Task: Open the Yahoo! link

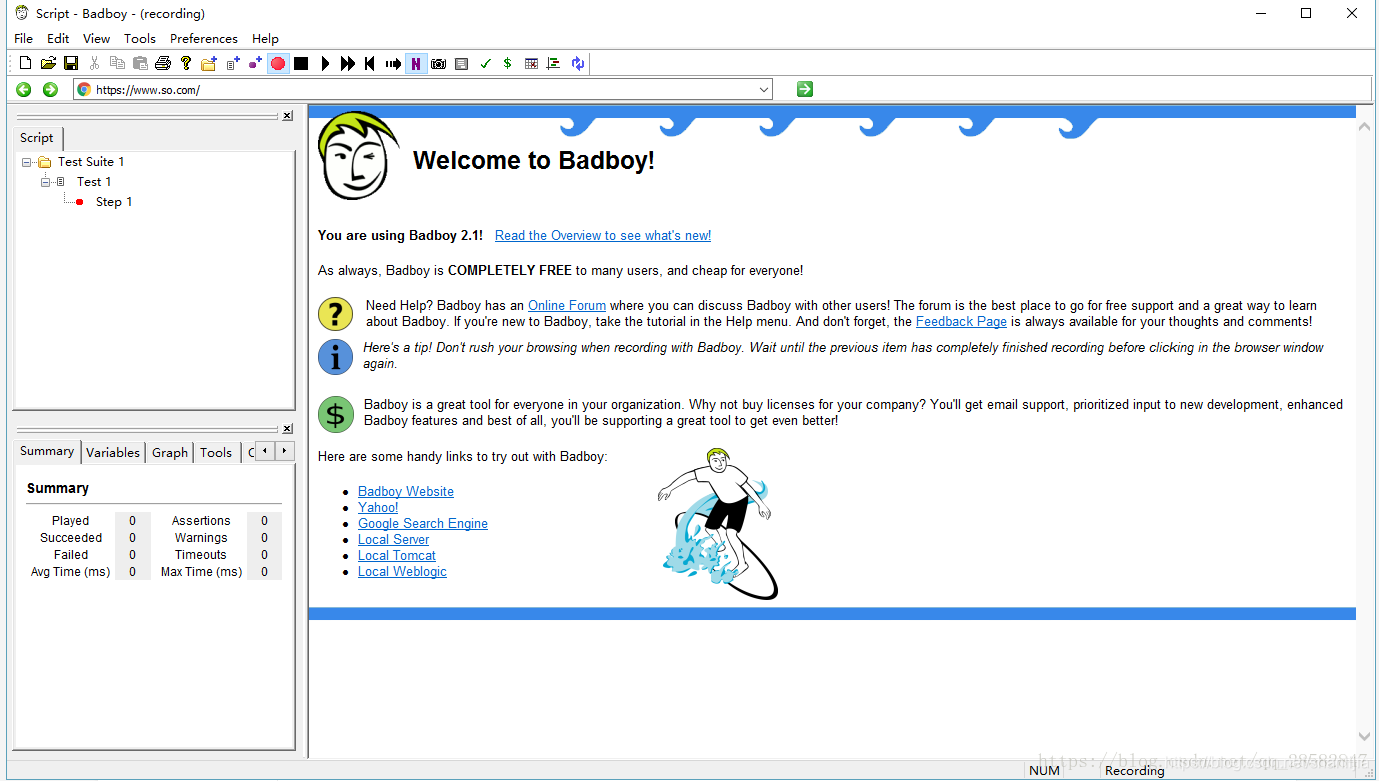Action: (378, 507)
